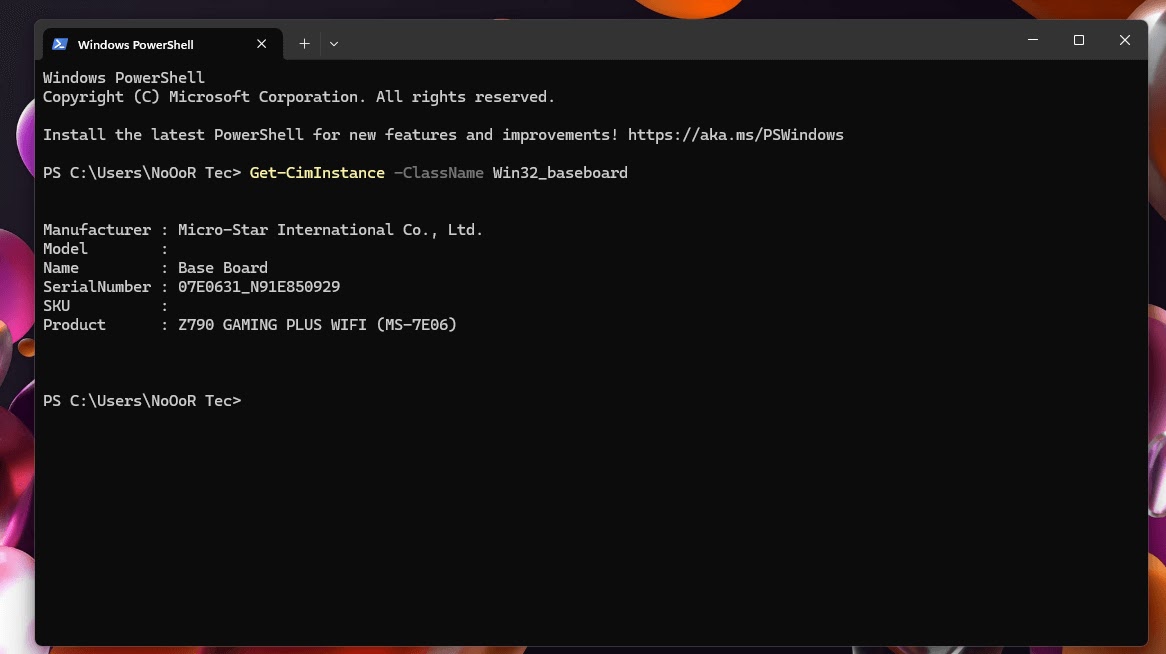Click the SKU field label

click(x=57, y=306)
